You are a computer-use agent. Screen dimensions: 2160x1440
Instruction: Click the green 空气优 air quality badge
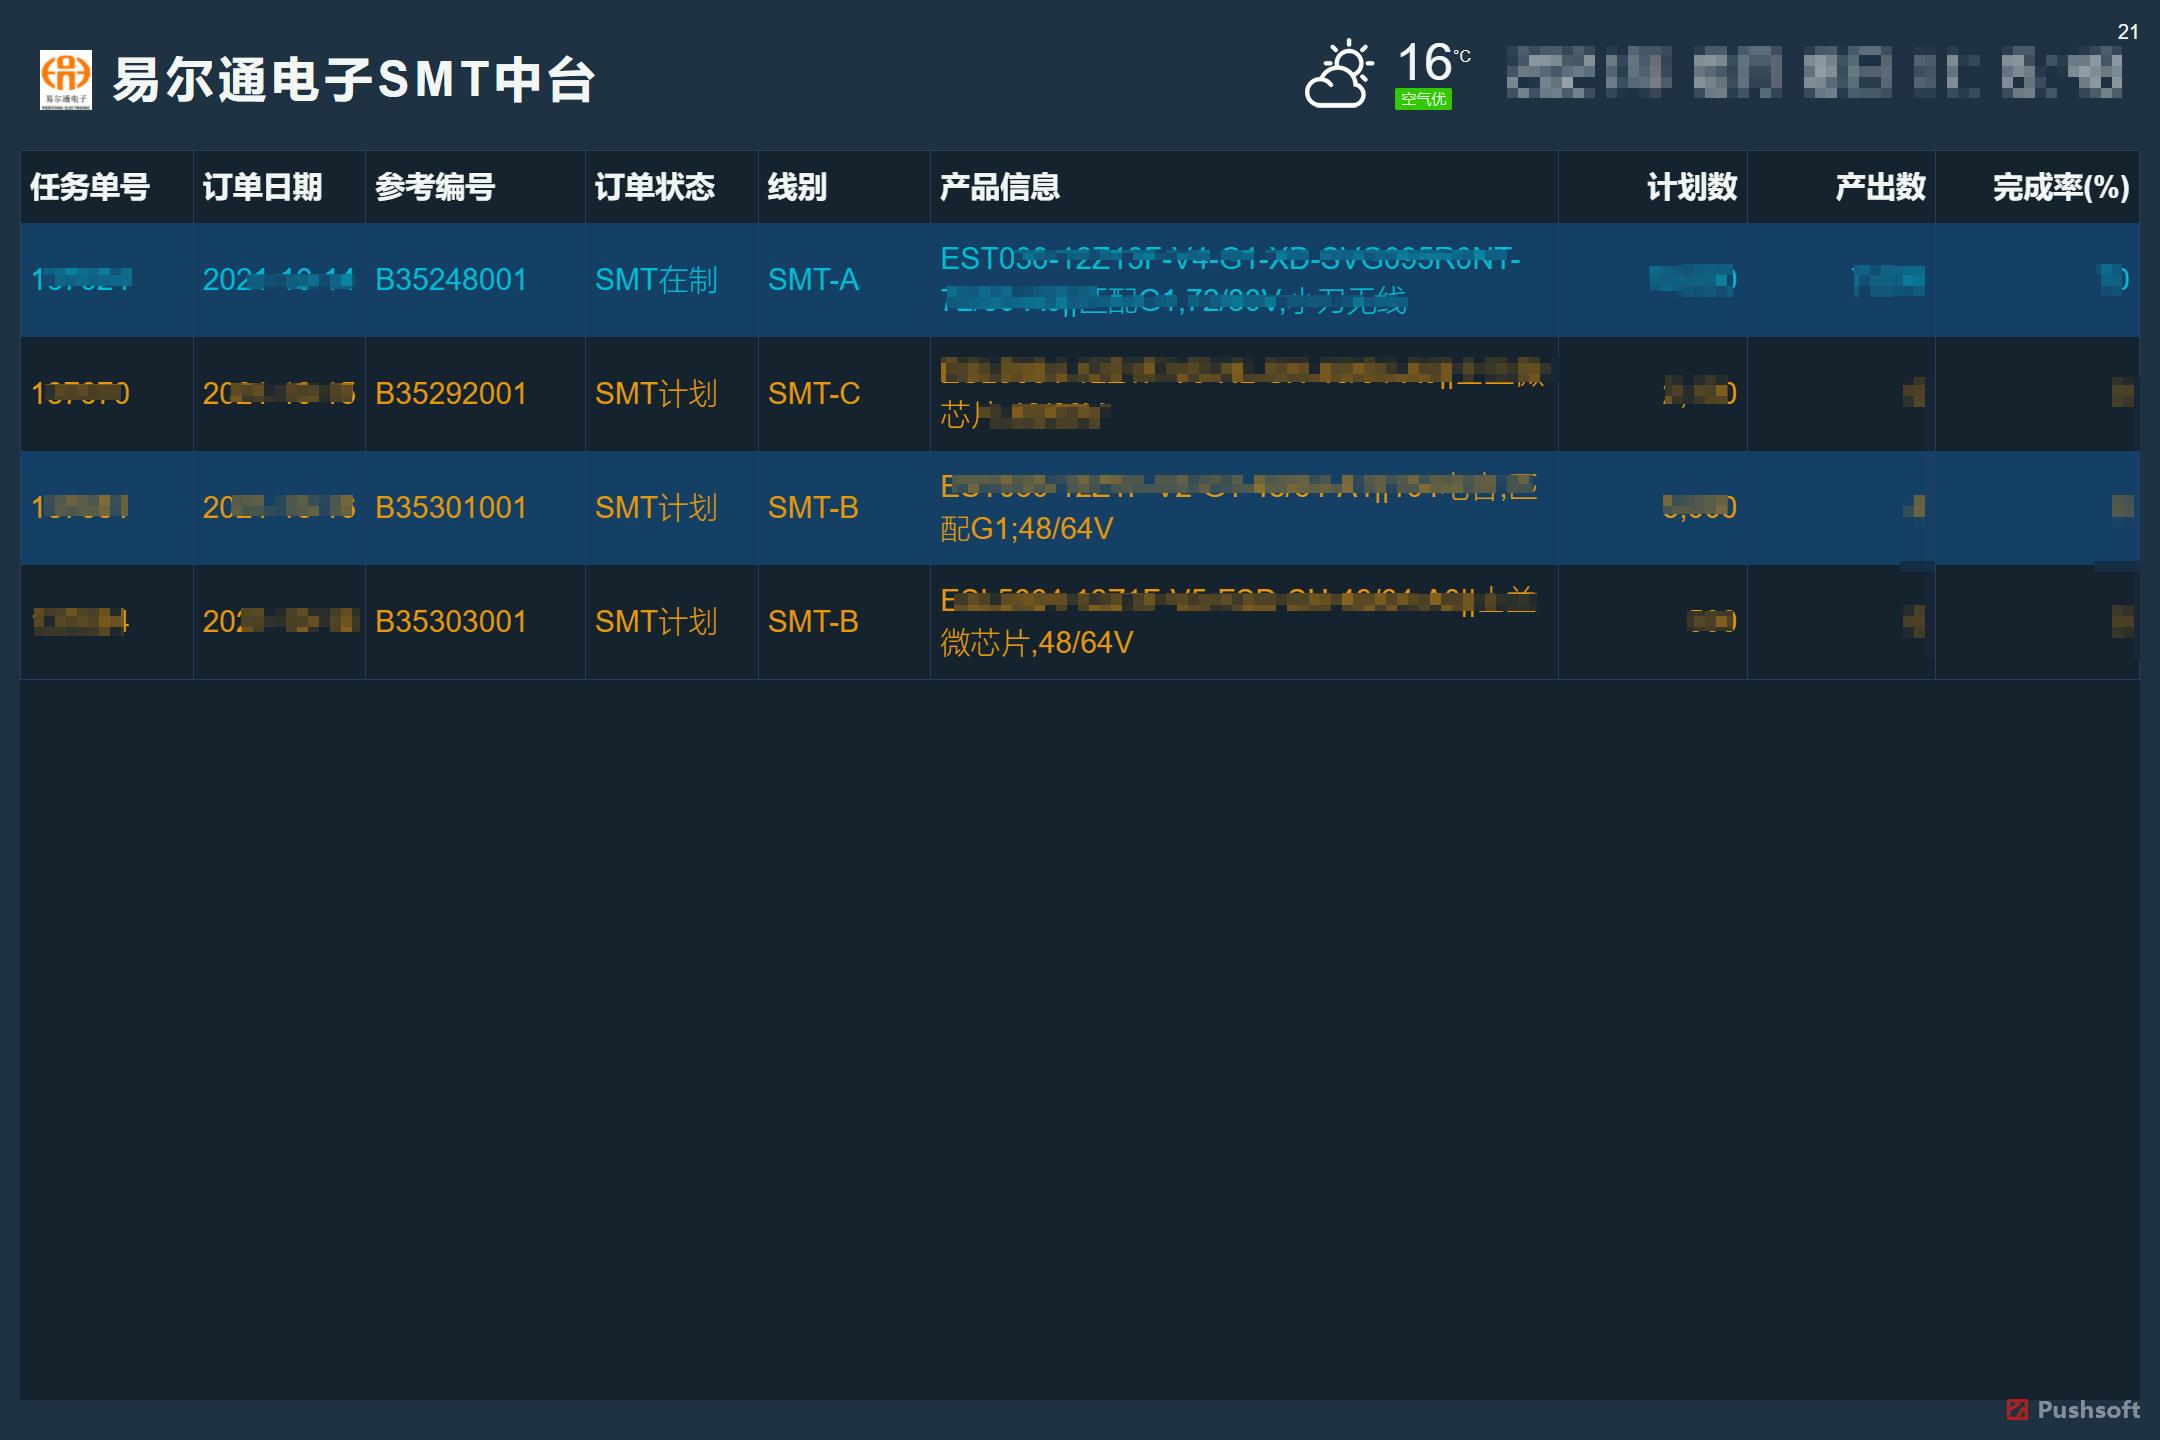1422,99
